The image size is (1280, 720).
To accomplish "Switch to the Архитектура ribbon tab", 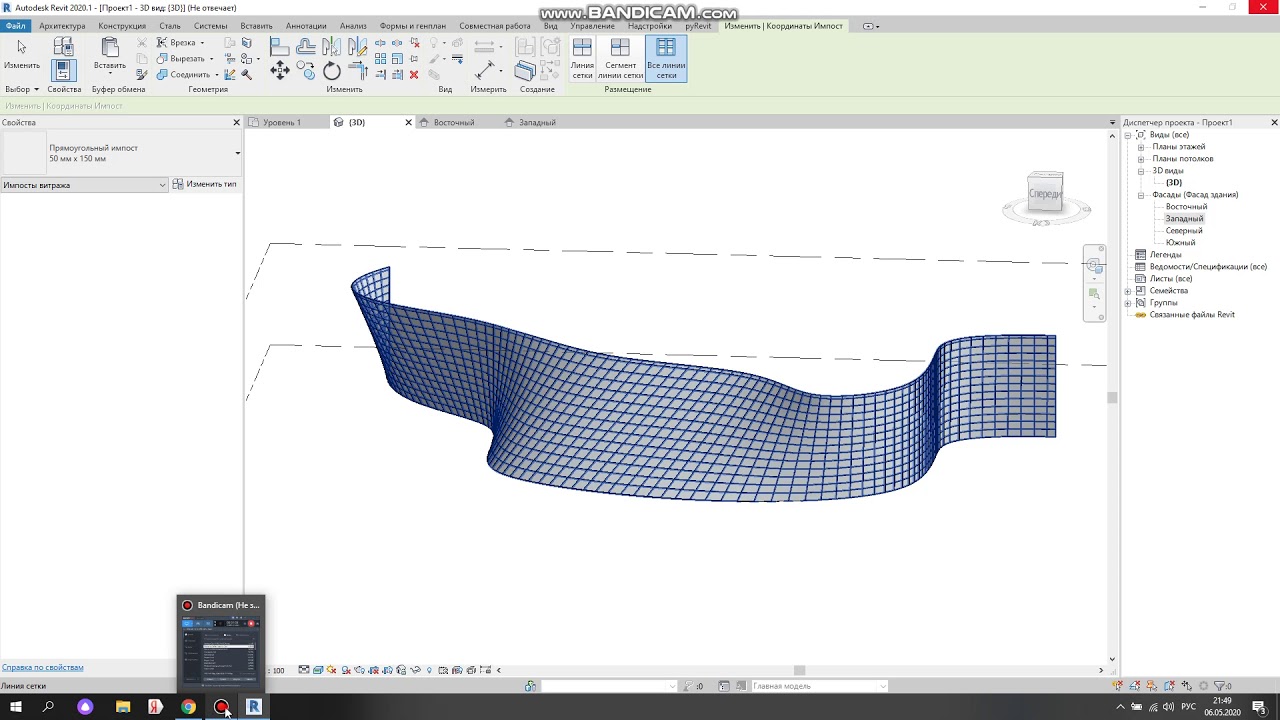I will 62,26.
